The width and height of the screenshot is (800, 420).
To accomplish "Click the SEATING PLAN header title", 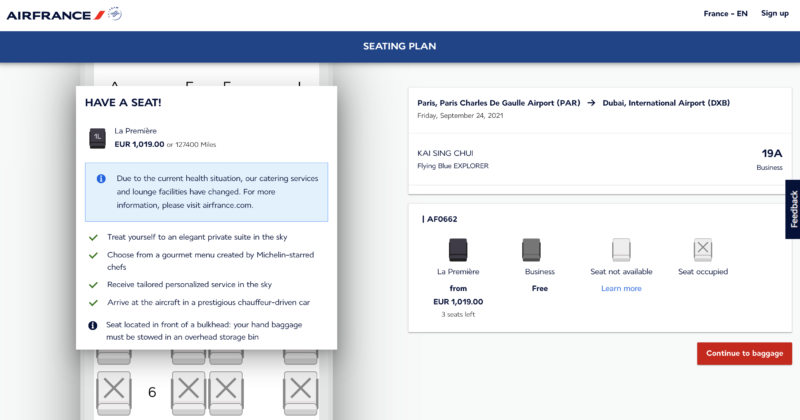I will pyautogui.click(x=399, y=46).
